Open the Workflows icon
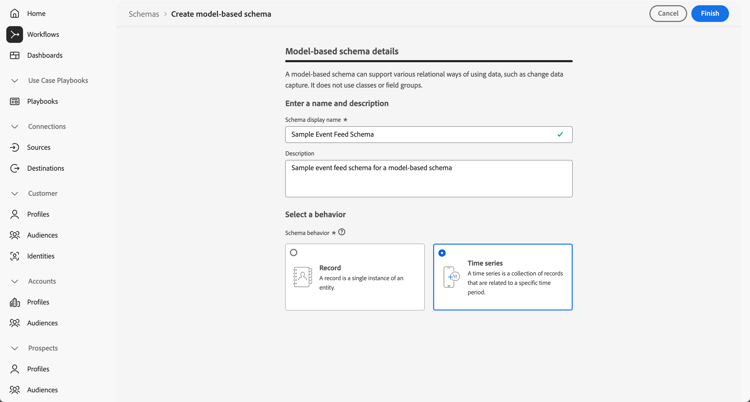Screen dimensions: 750x402 point(15,34)
